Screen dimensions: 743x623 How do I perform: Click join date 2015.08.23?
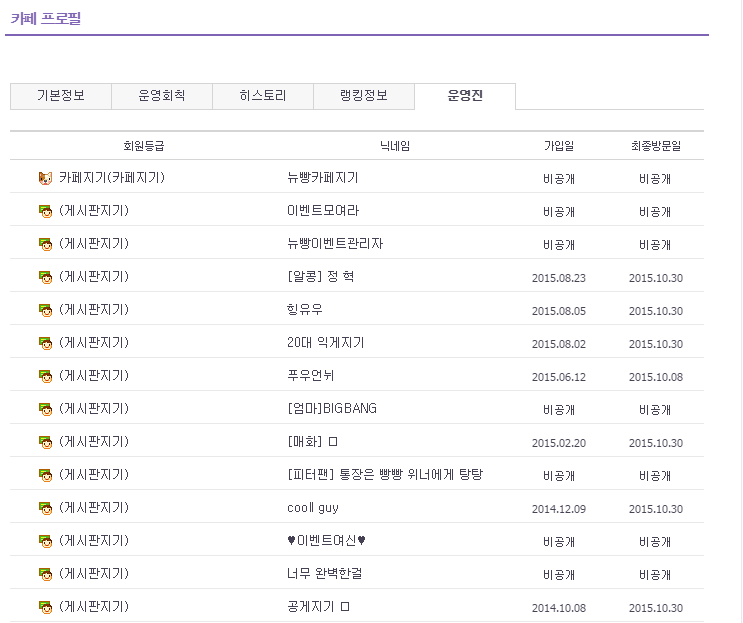(559, 278)
